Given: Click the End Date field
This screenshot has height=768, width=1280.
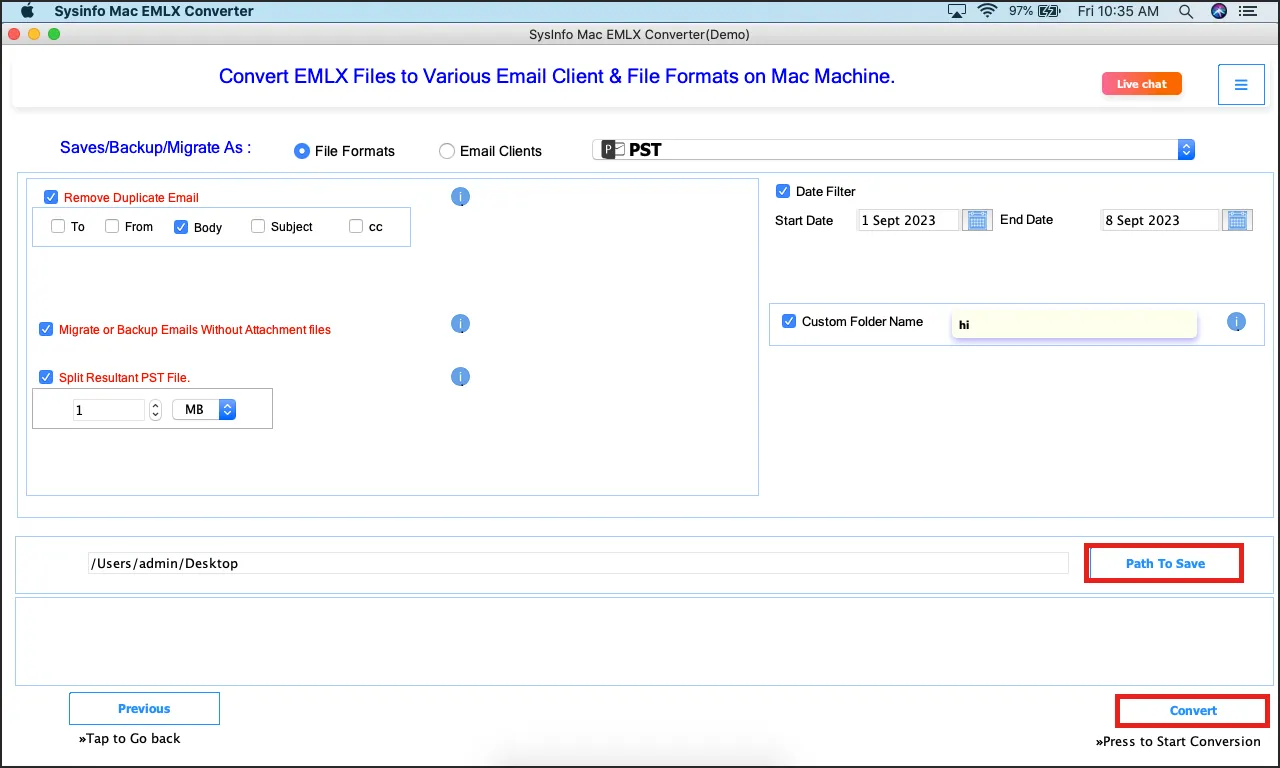Looking at the screenshot, I should point(1161,220).
